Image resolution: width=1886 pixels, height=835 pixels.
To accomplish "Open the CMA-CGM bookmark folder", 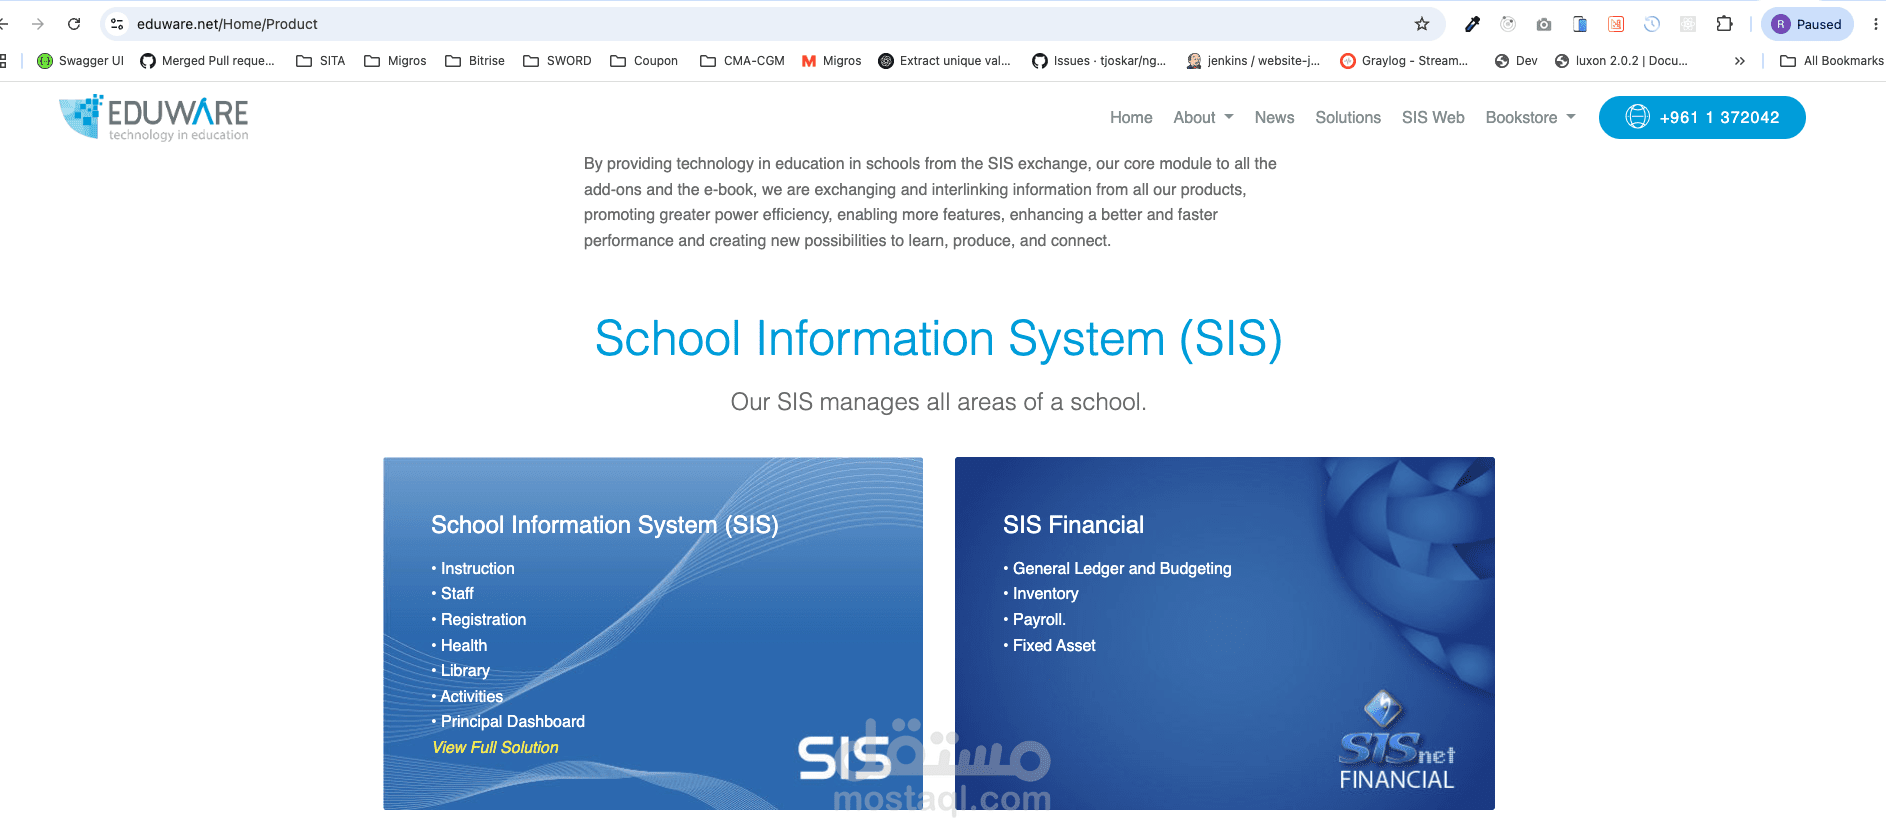I will 742,61.
